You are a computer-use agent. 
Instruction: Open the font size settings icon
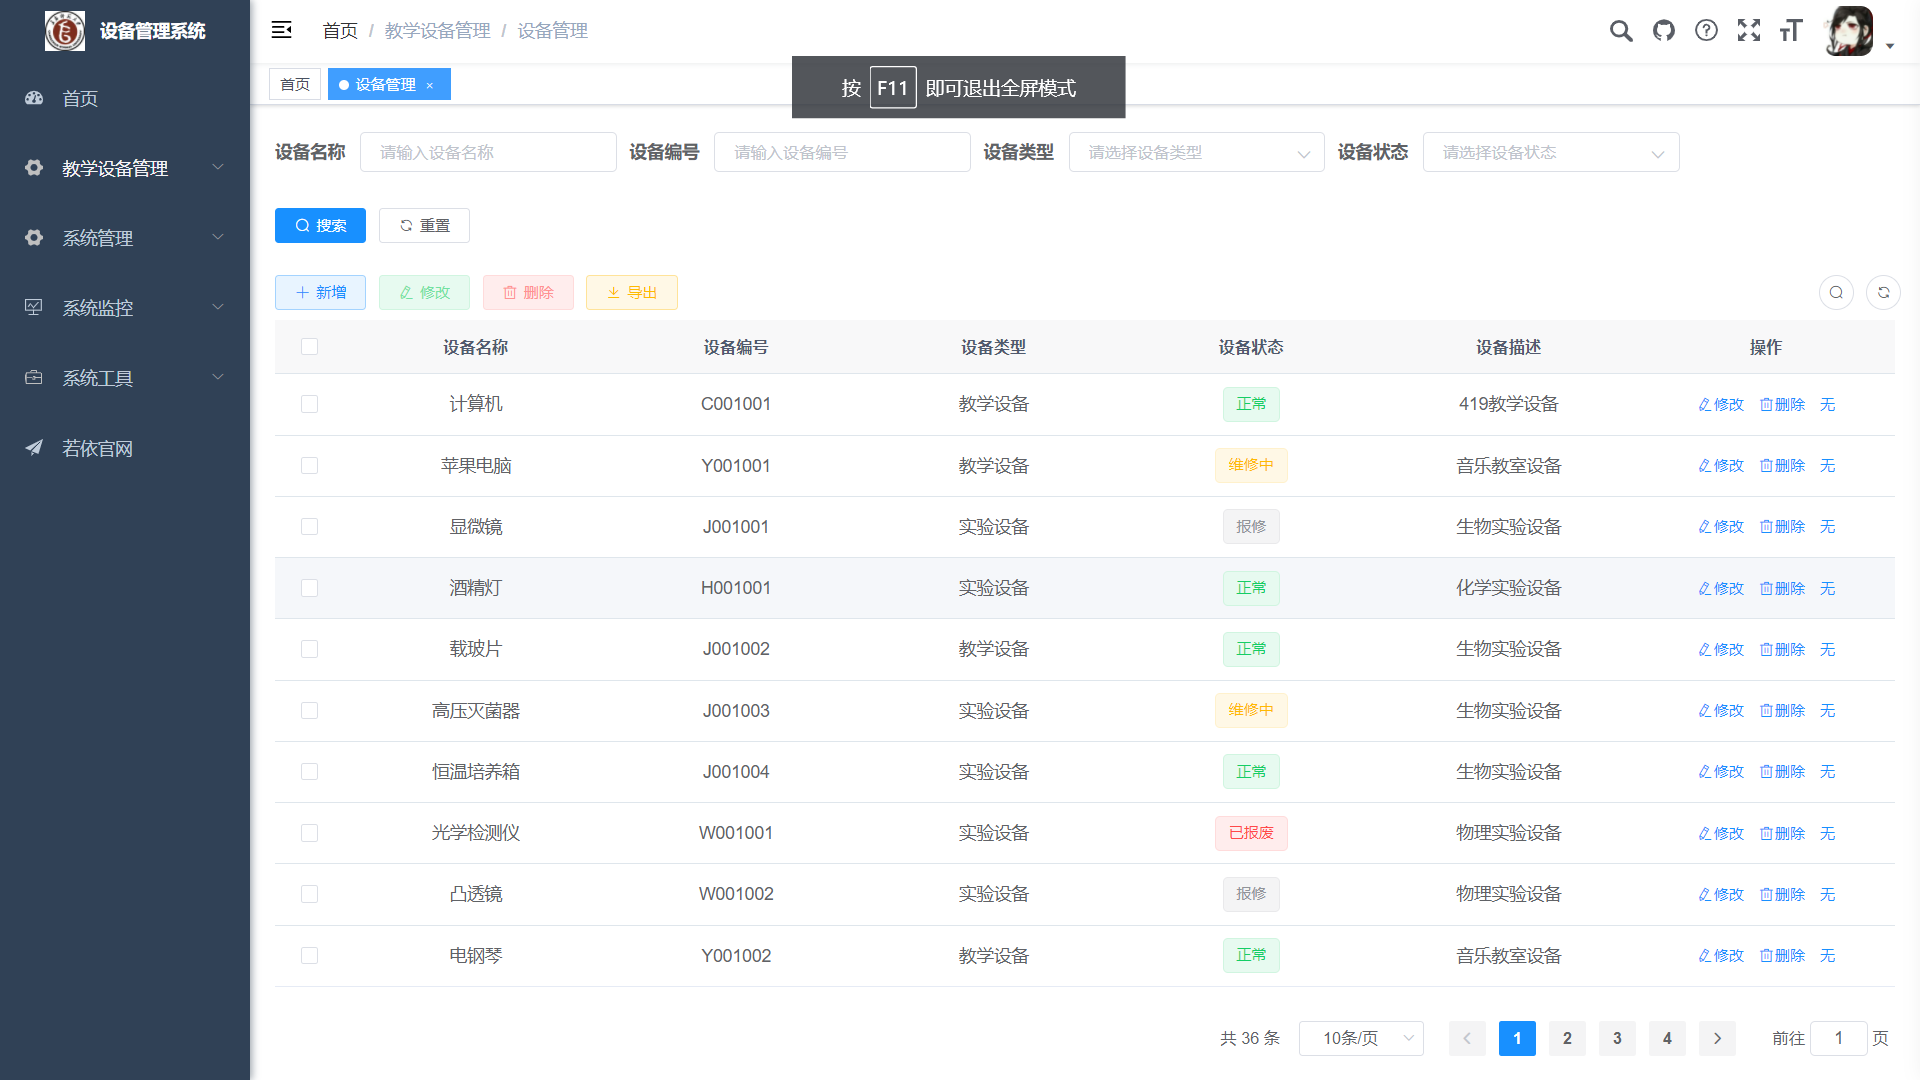point(1791,31)
